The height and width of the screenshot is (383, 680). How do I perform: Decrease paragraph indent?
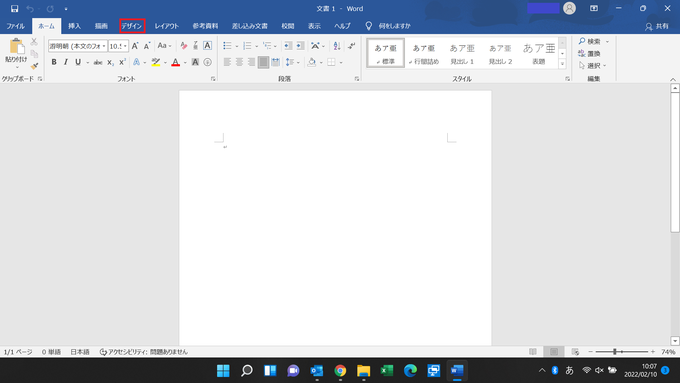(x=288, y=46)
